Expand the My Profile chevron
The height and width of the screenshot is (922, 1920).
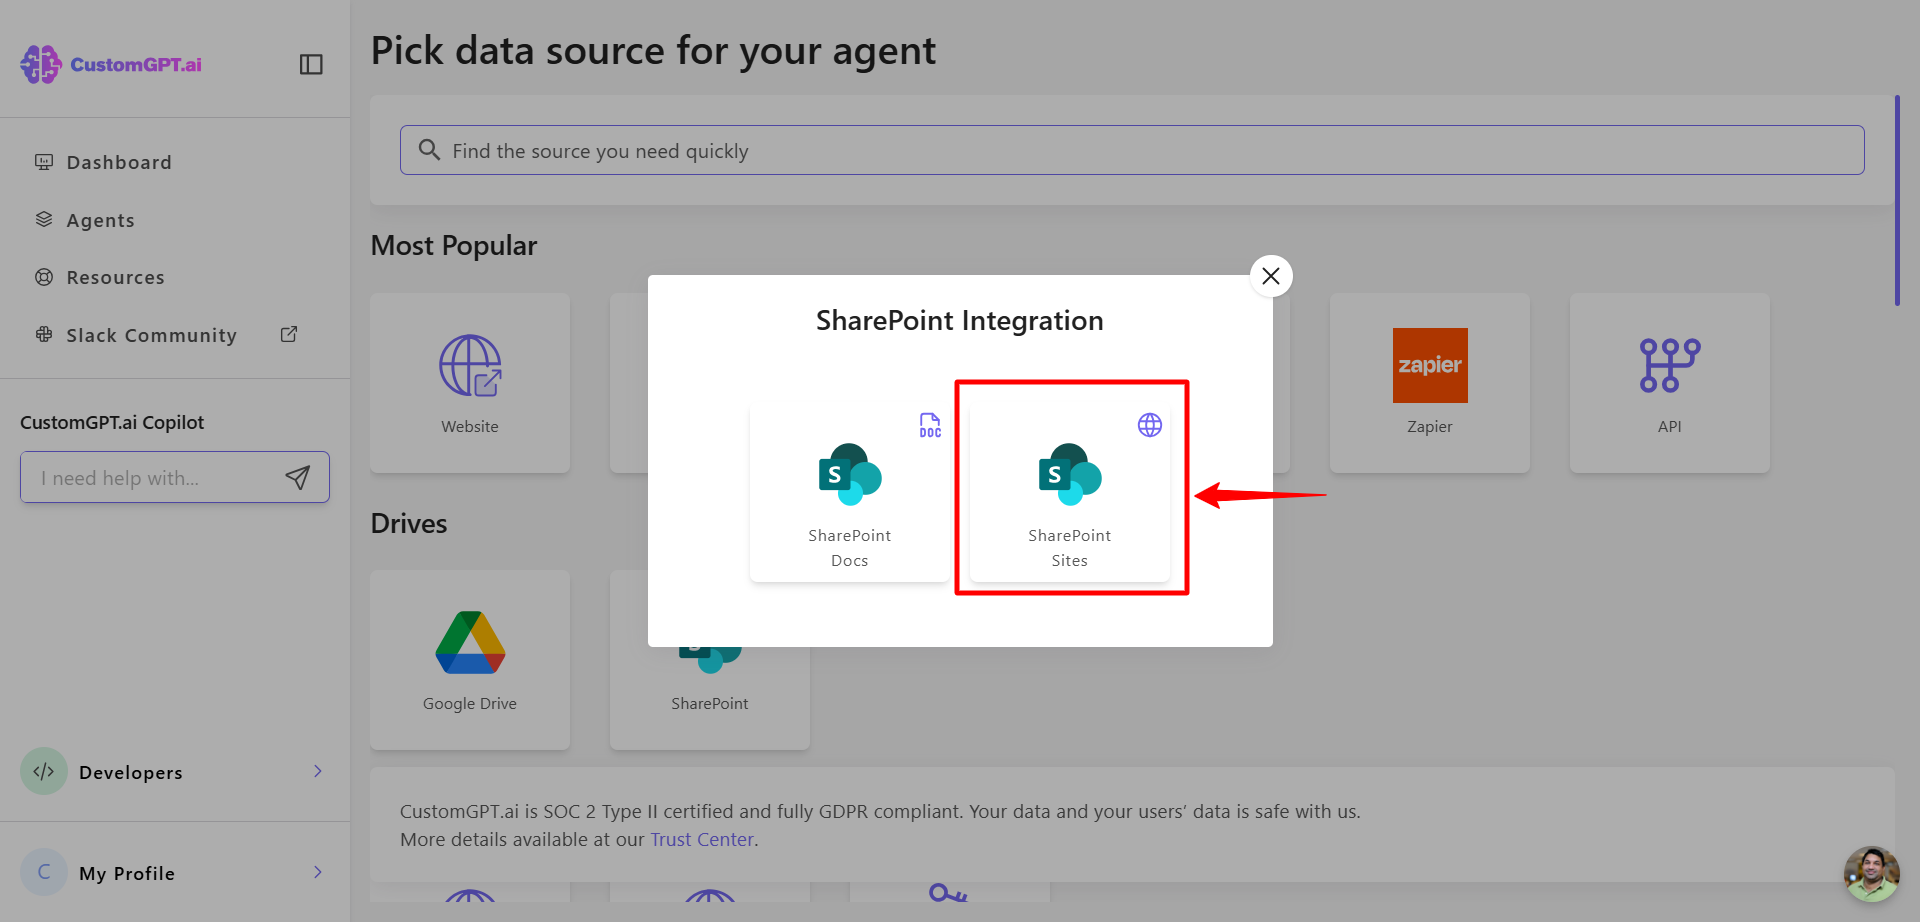tap(318, 872)
